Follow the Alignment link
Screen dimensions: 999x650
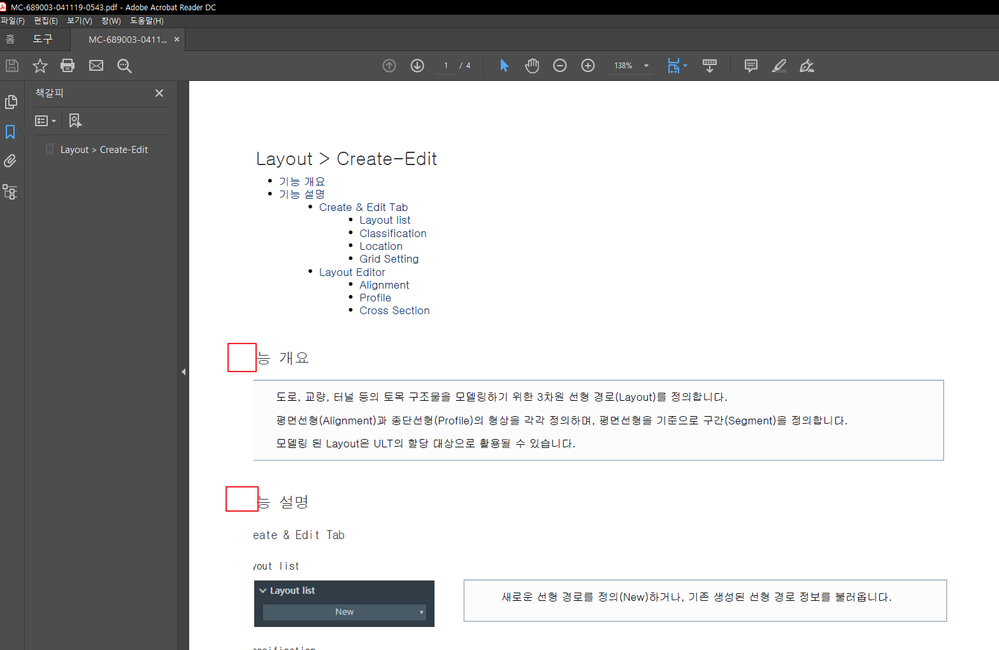[384, 285]
